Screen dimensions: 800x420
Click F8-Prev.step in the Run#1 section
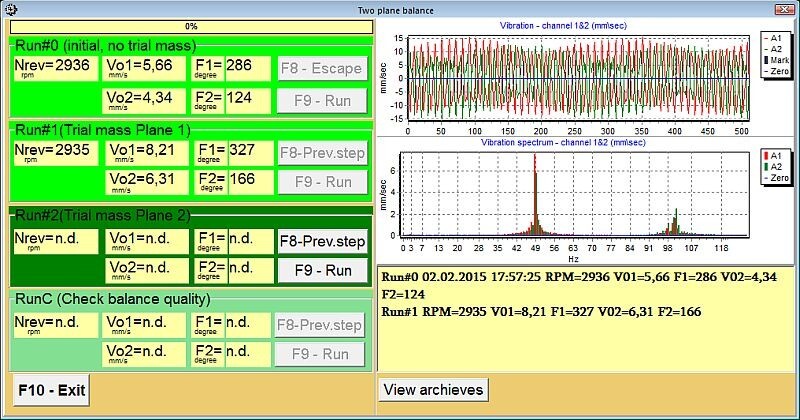click(x=320, y=153)
